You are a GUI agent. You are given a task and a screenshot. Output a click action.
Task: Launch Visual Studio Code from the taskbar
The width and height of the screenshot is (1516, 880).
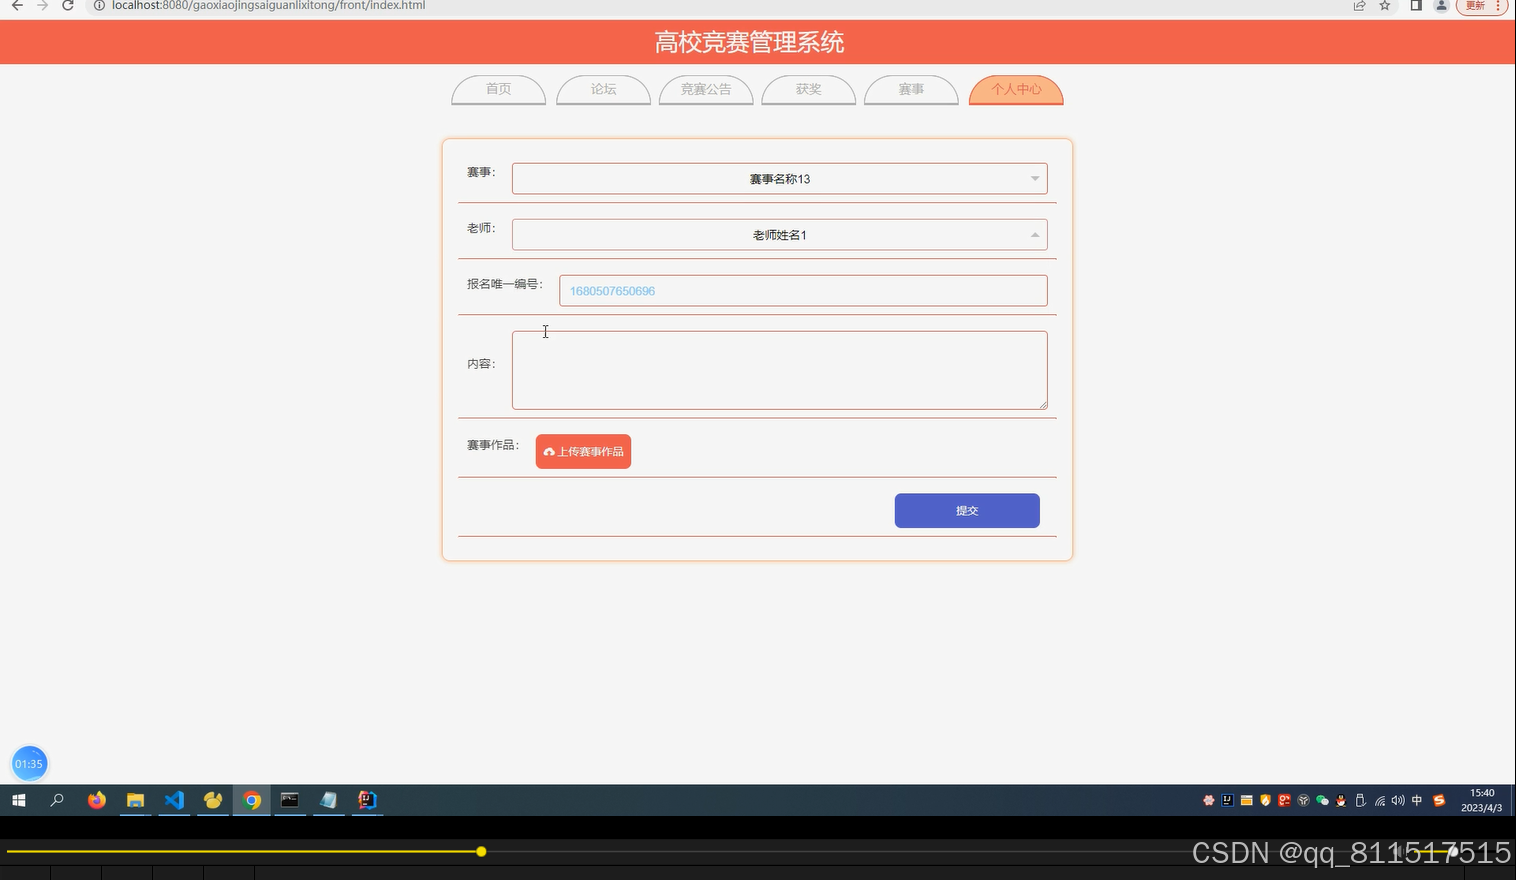point(174,800)
